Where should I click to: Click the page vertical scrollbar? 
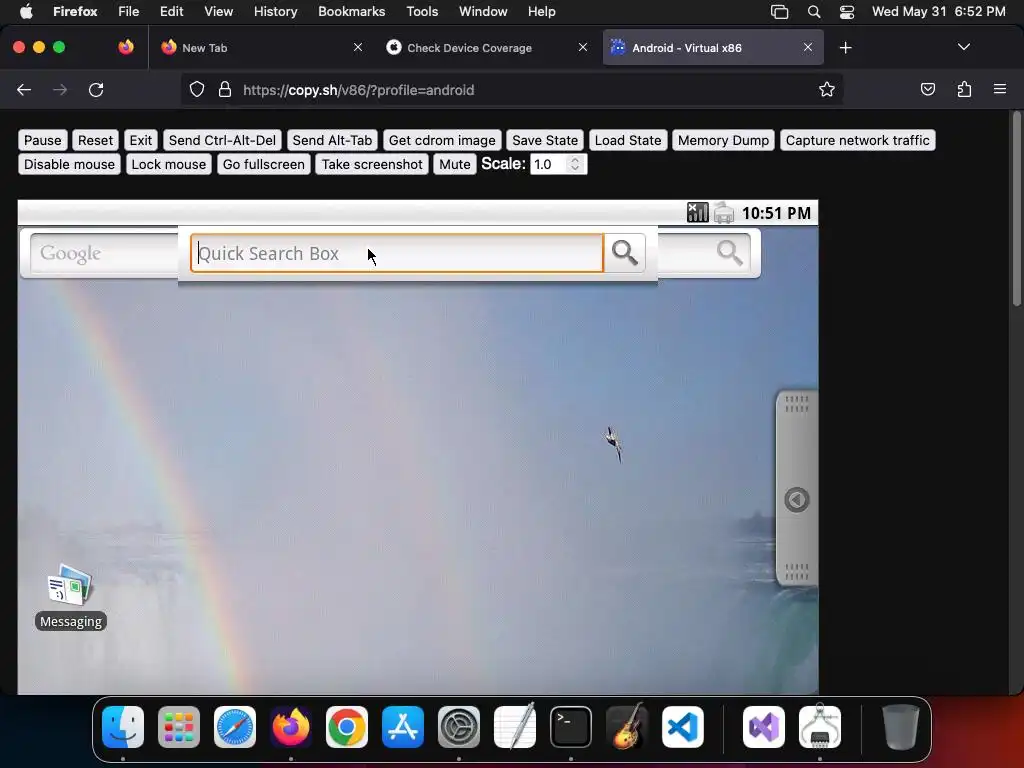[1017, 208]
